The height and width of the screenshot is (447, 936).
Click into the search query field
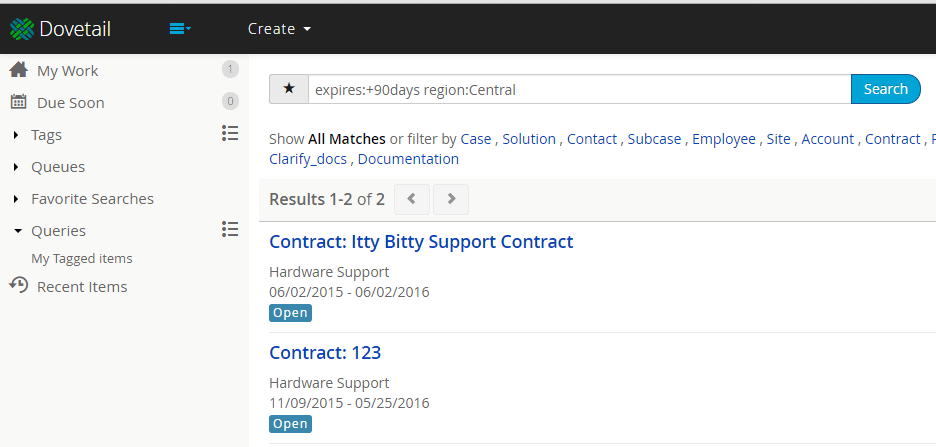click(x=579, y=90)
